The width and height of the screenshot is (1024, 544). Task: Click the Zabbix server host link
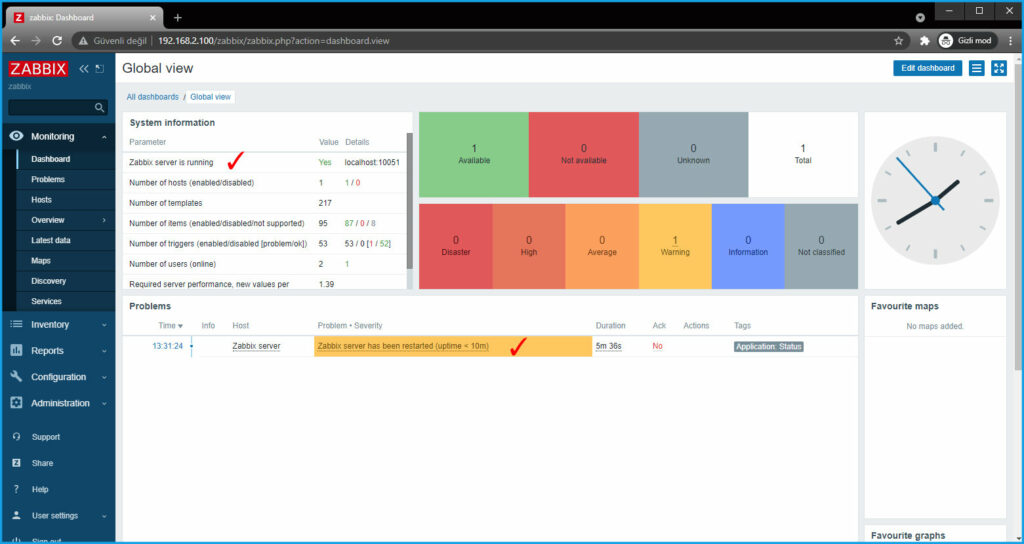(x=256, y=346)
